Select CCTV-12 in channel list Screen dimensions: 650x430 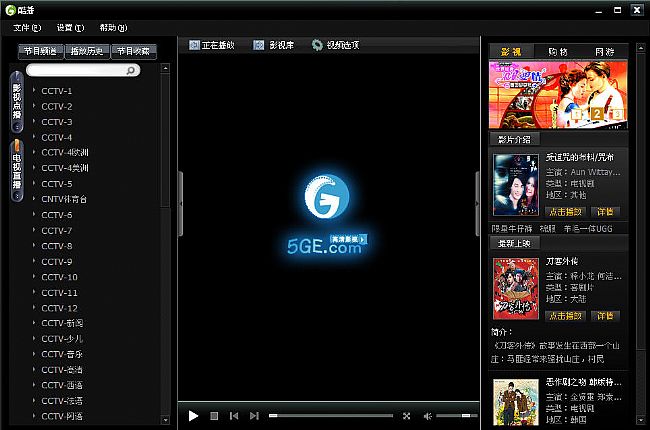coord(59,308)
